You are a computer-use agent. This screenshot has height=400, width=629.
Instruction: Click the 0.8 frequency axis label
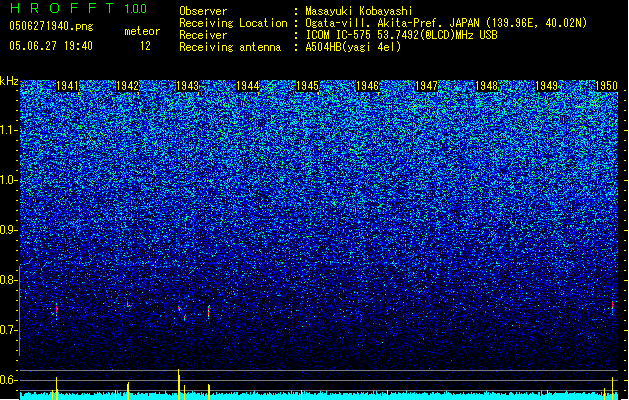(x=8, y=280)
